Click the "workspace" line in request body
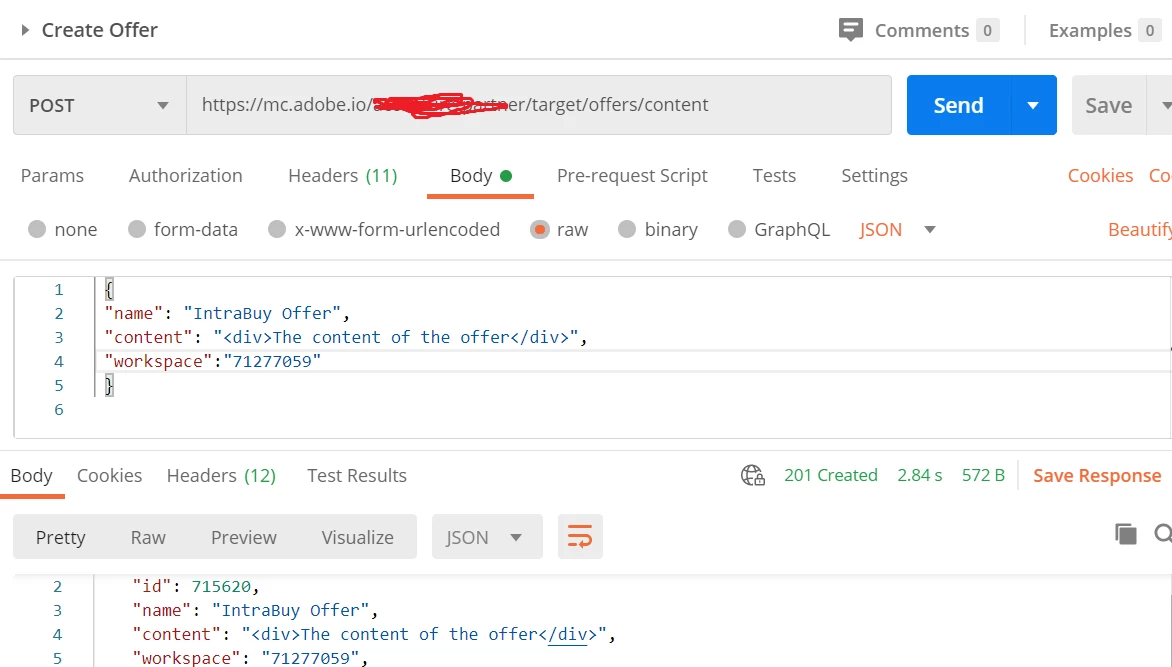The width and height of the screenshot is (1172, 667). pyautogui.click(x=213, y=361)
